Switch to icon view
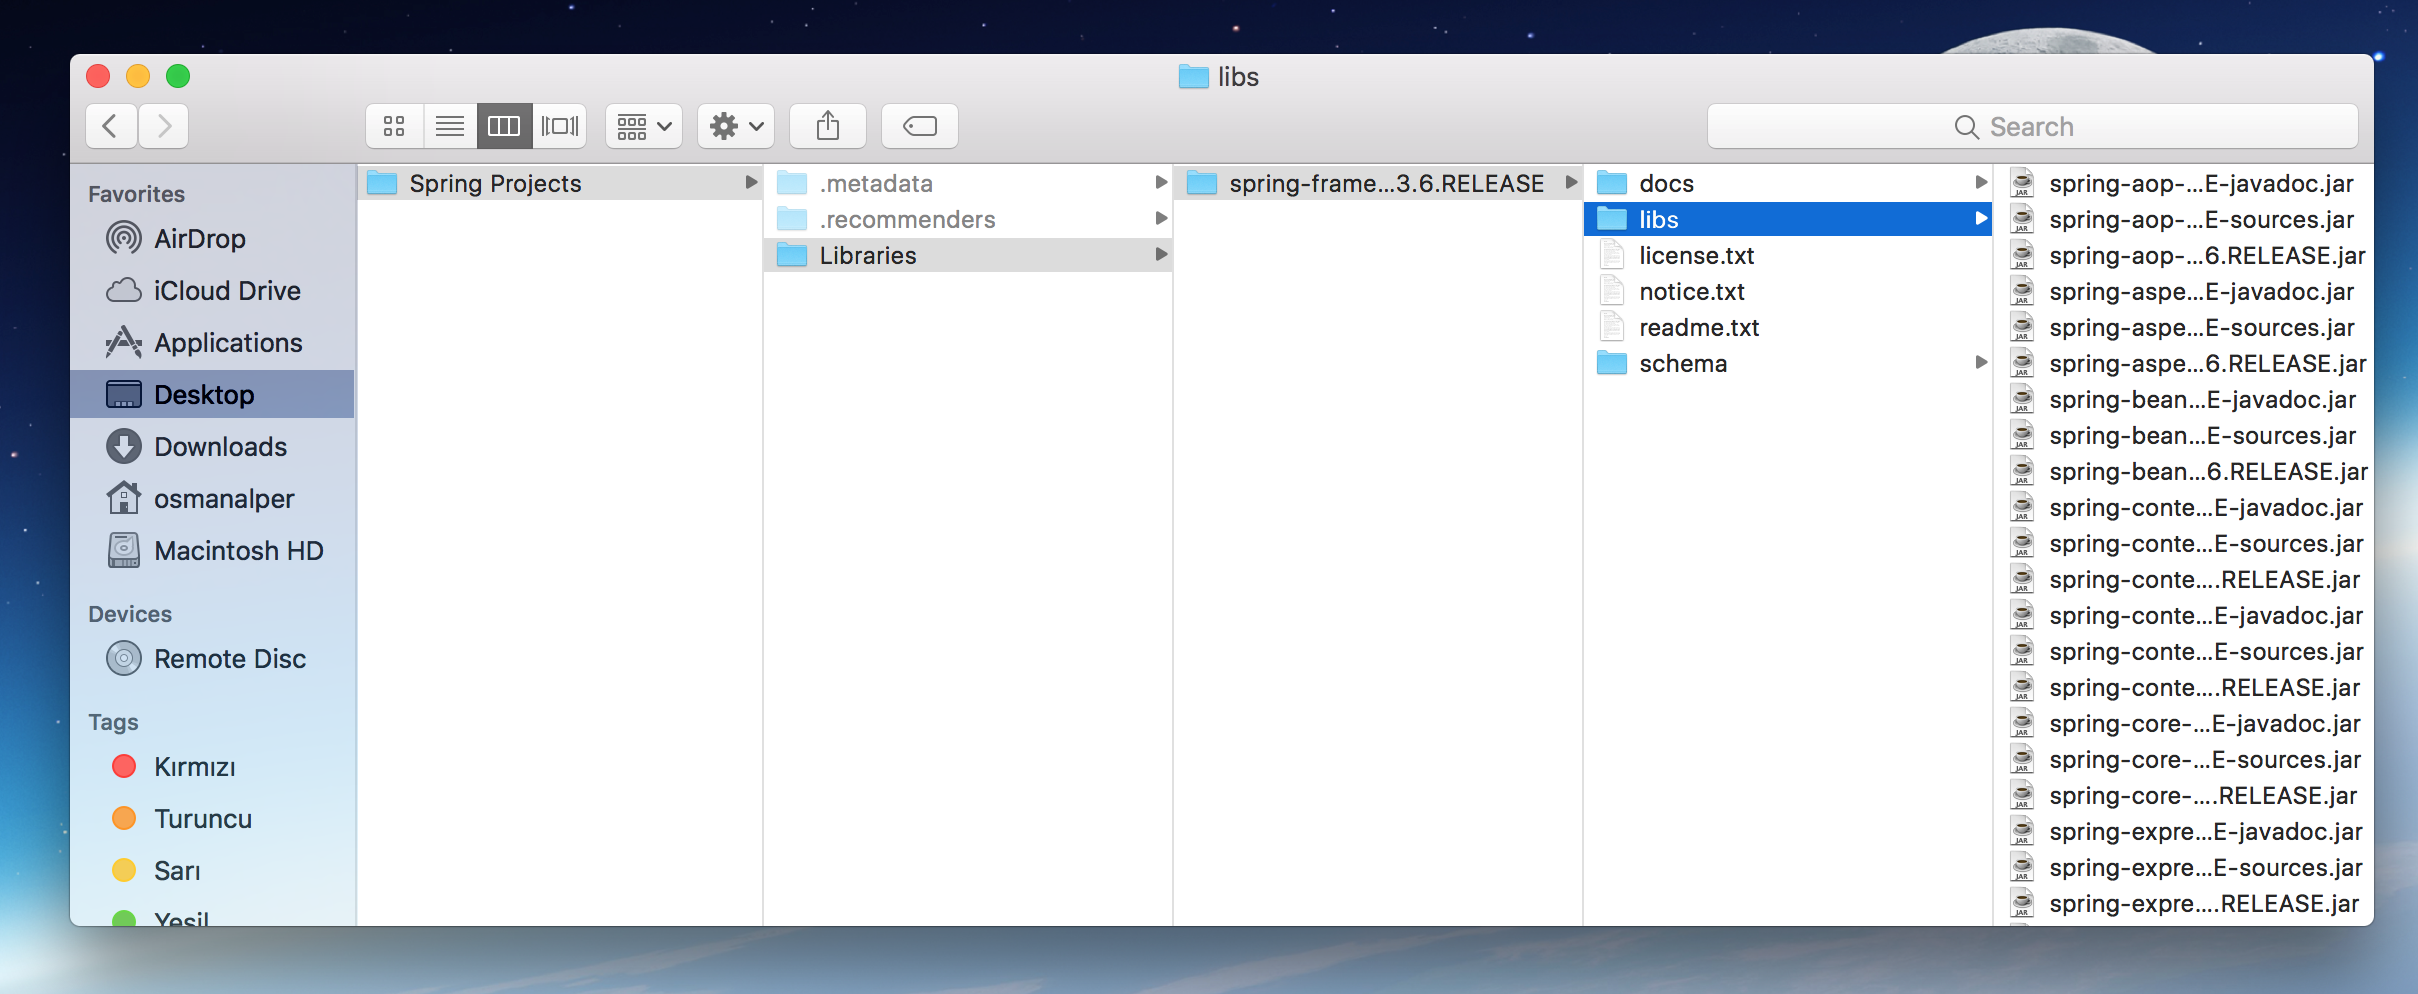The width and height of the screenshot is (2418, 994). [x=394, y=126]
